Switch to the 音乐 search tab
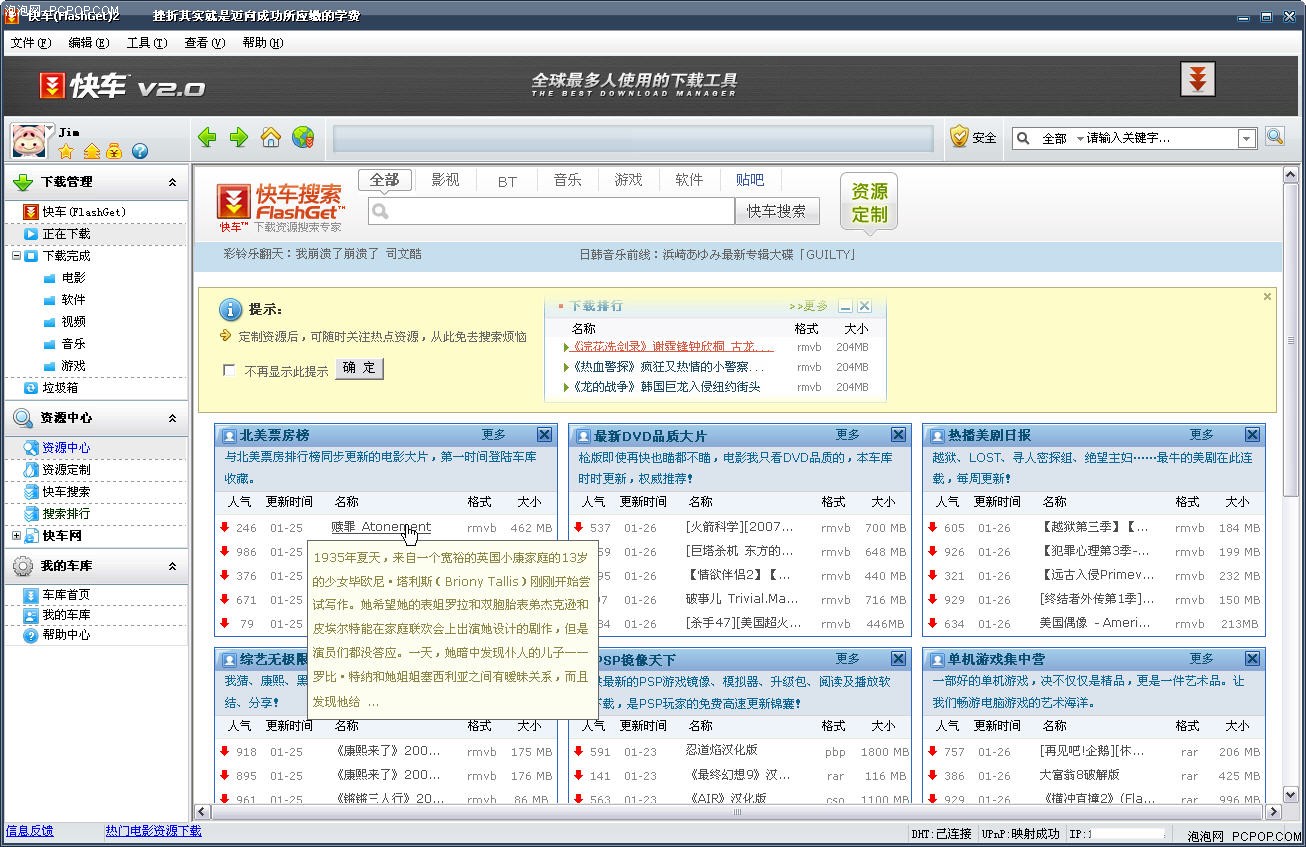 coord(567,180)
